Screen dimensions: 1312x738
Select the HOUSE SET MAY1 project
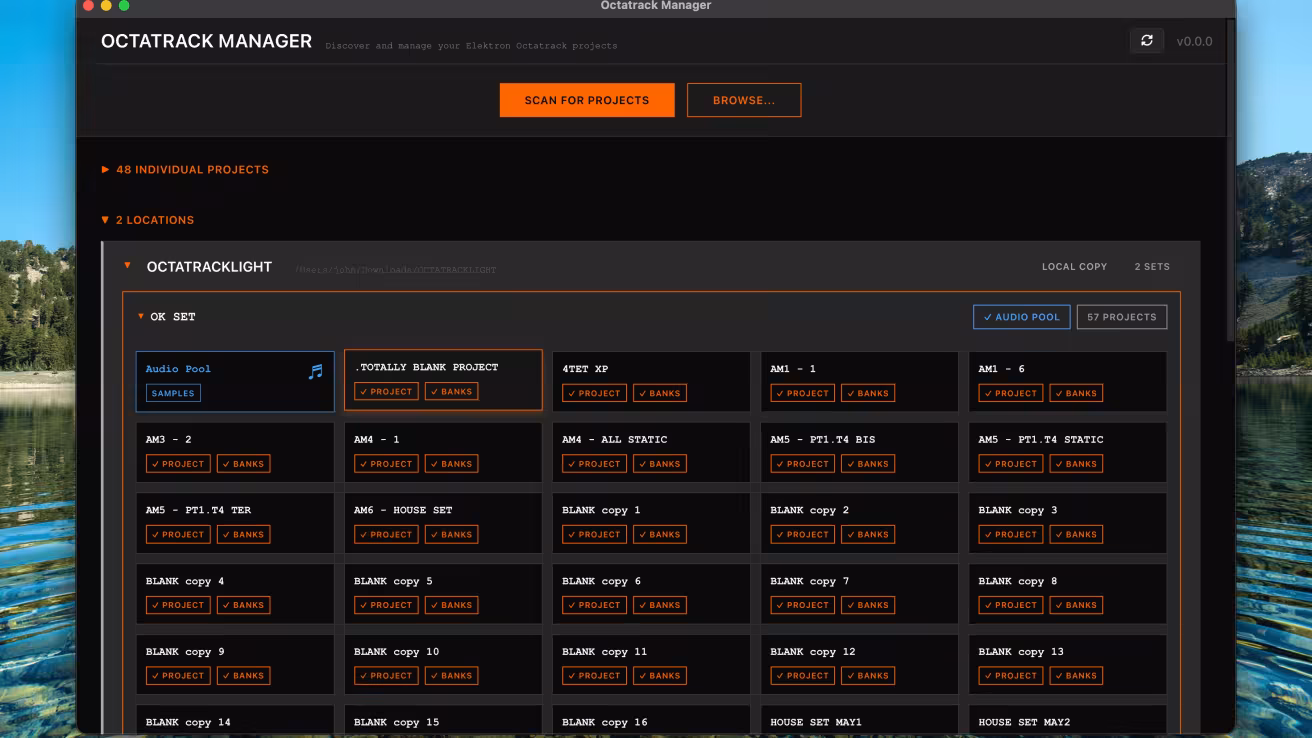tap(859, 721)
